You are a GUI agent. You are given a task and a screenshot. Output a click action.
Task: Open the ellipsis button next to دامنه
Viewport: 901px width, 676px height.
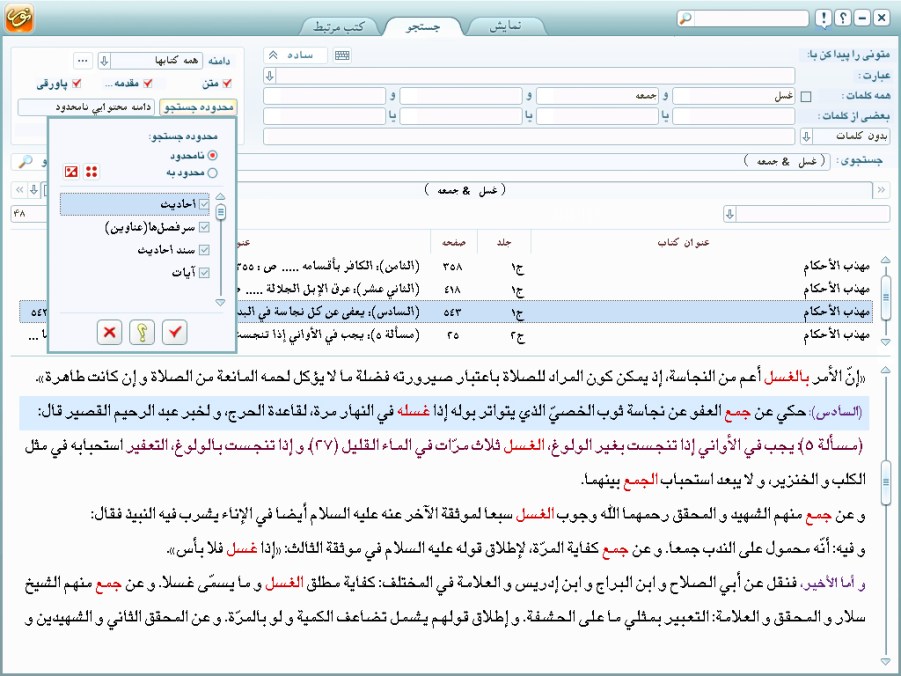point(83,60)
